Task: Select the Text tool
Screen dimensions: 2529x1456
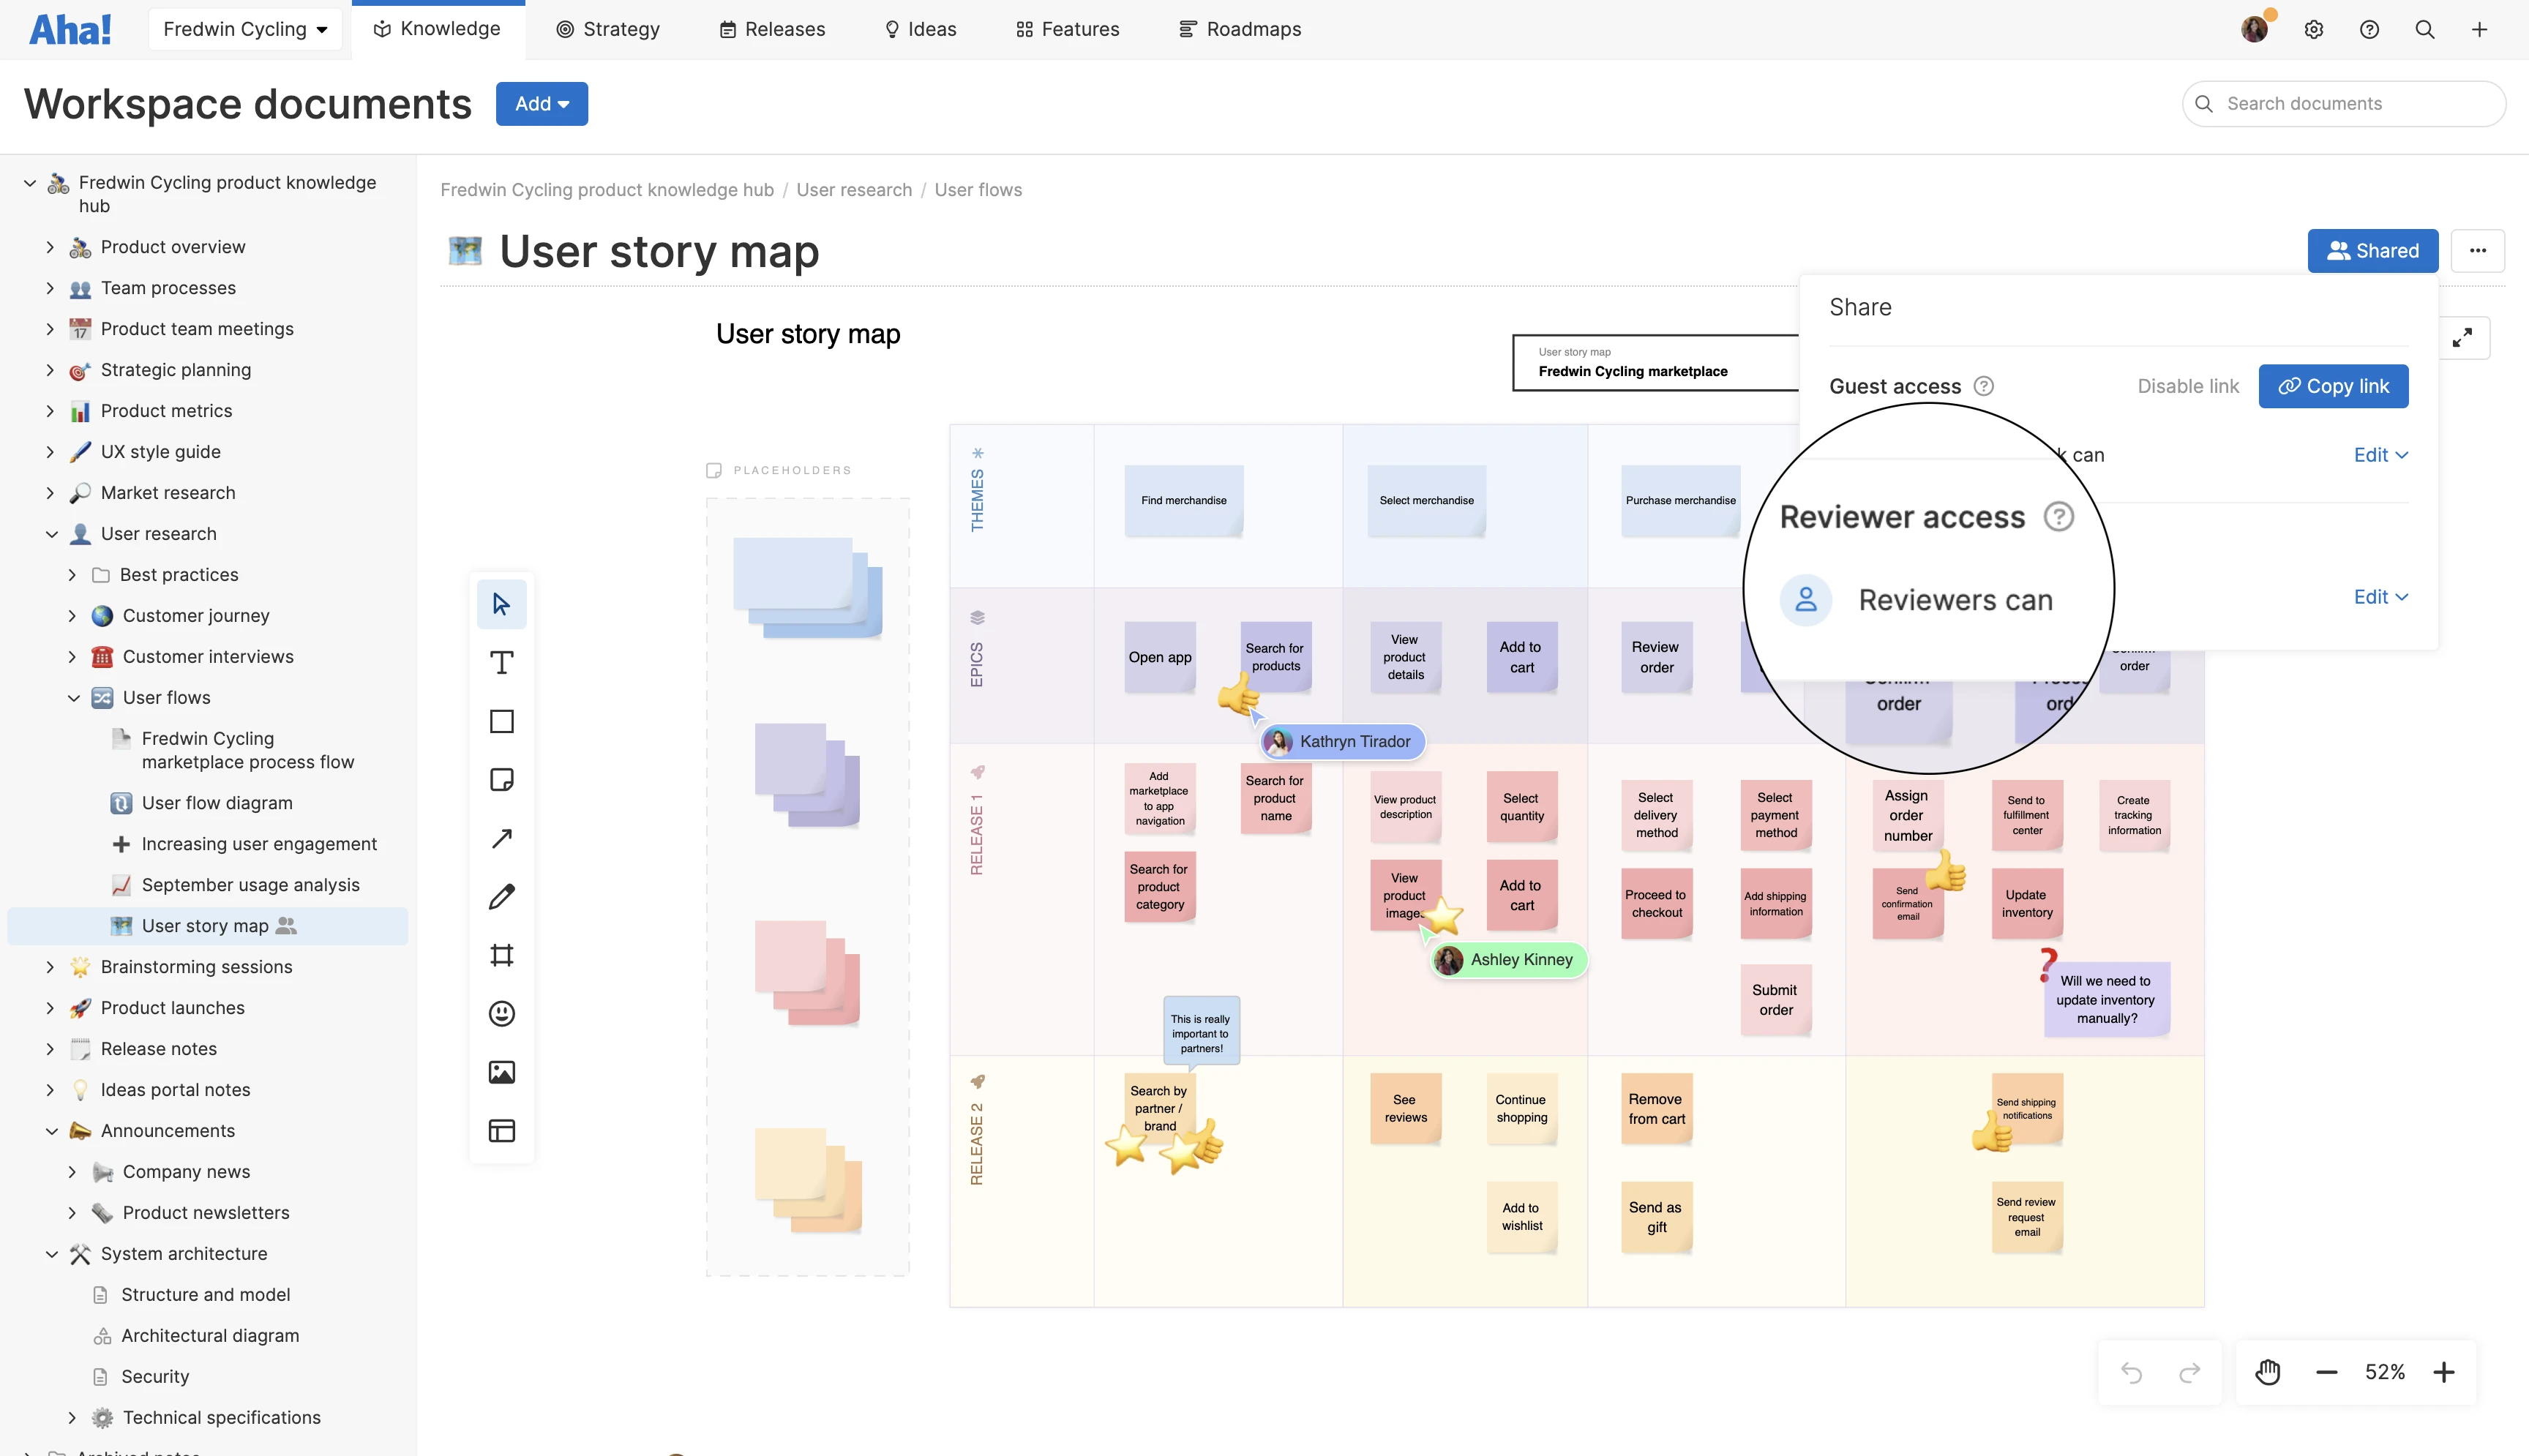Action: [501, 662]
